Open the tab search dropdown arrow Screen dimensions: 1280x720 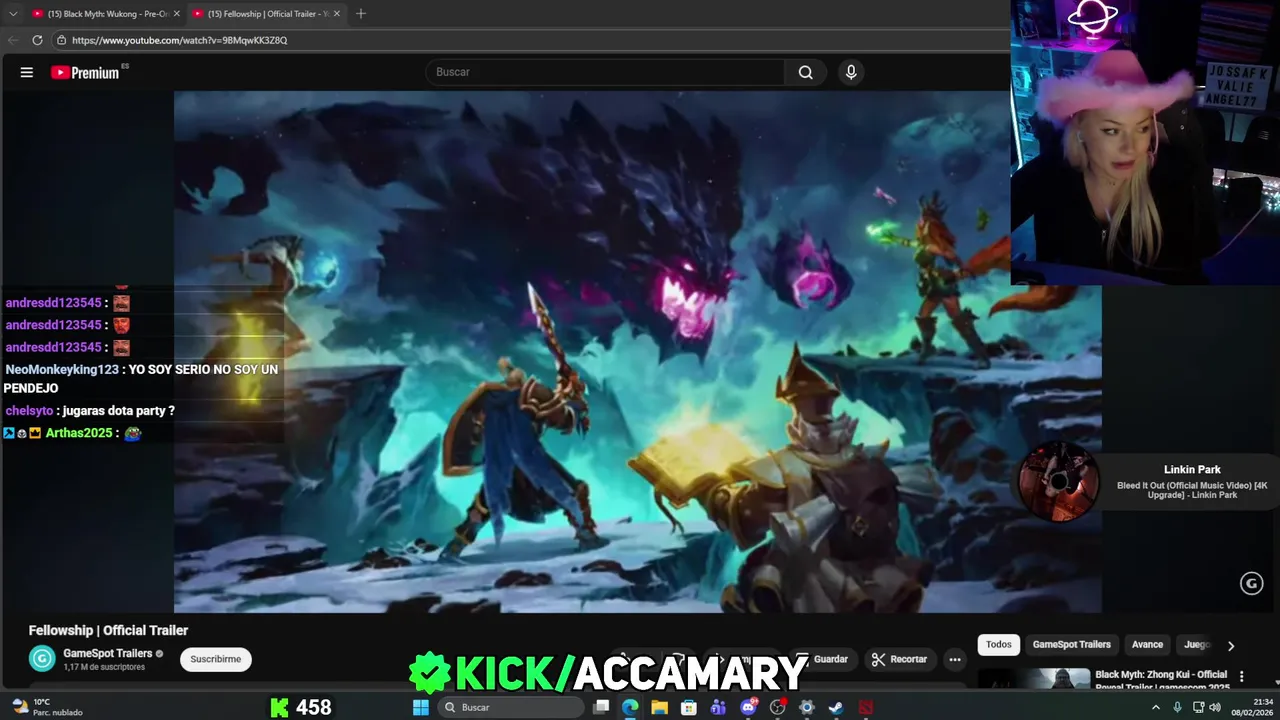click(x=13, y=13)
